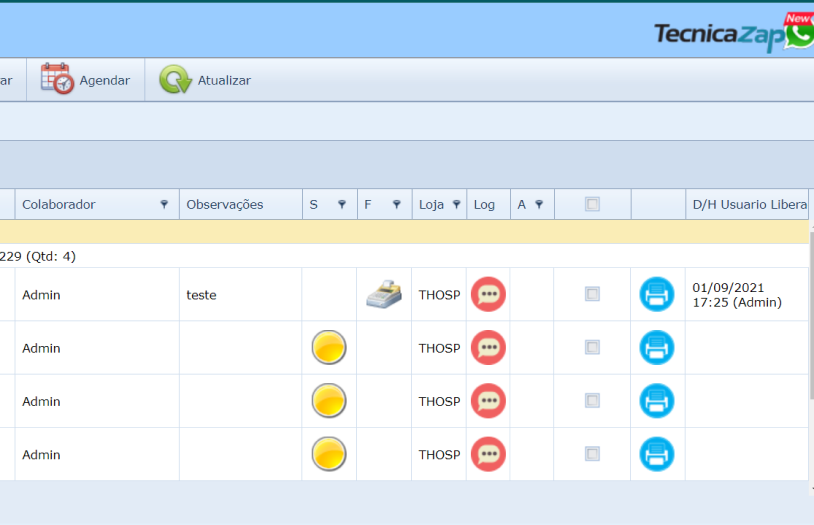The image size is (814, 525).
Task: Click the Atualizar button
Action: 206,80
